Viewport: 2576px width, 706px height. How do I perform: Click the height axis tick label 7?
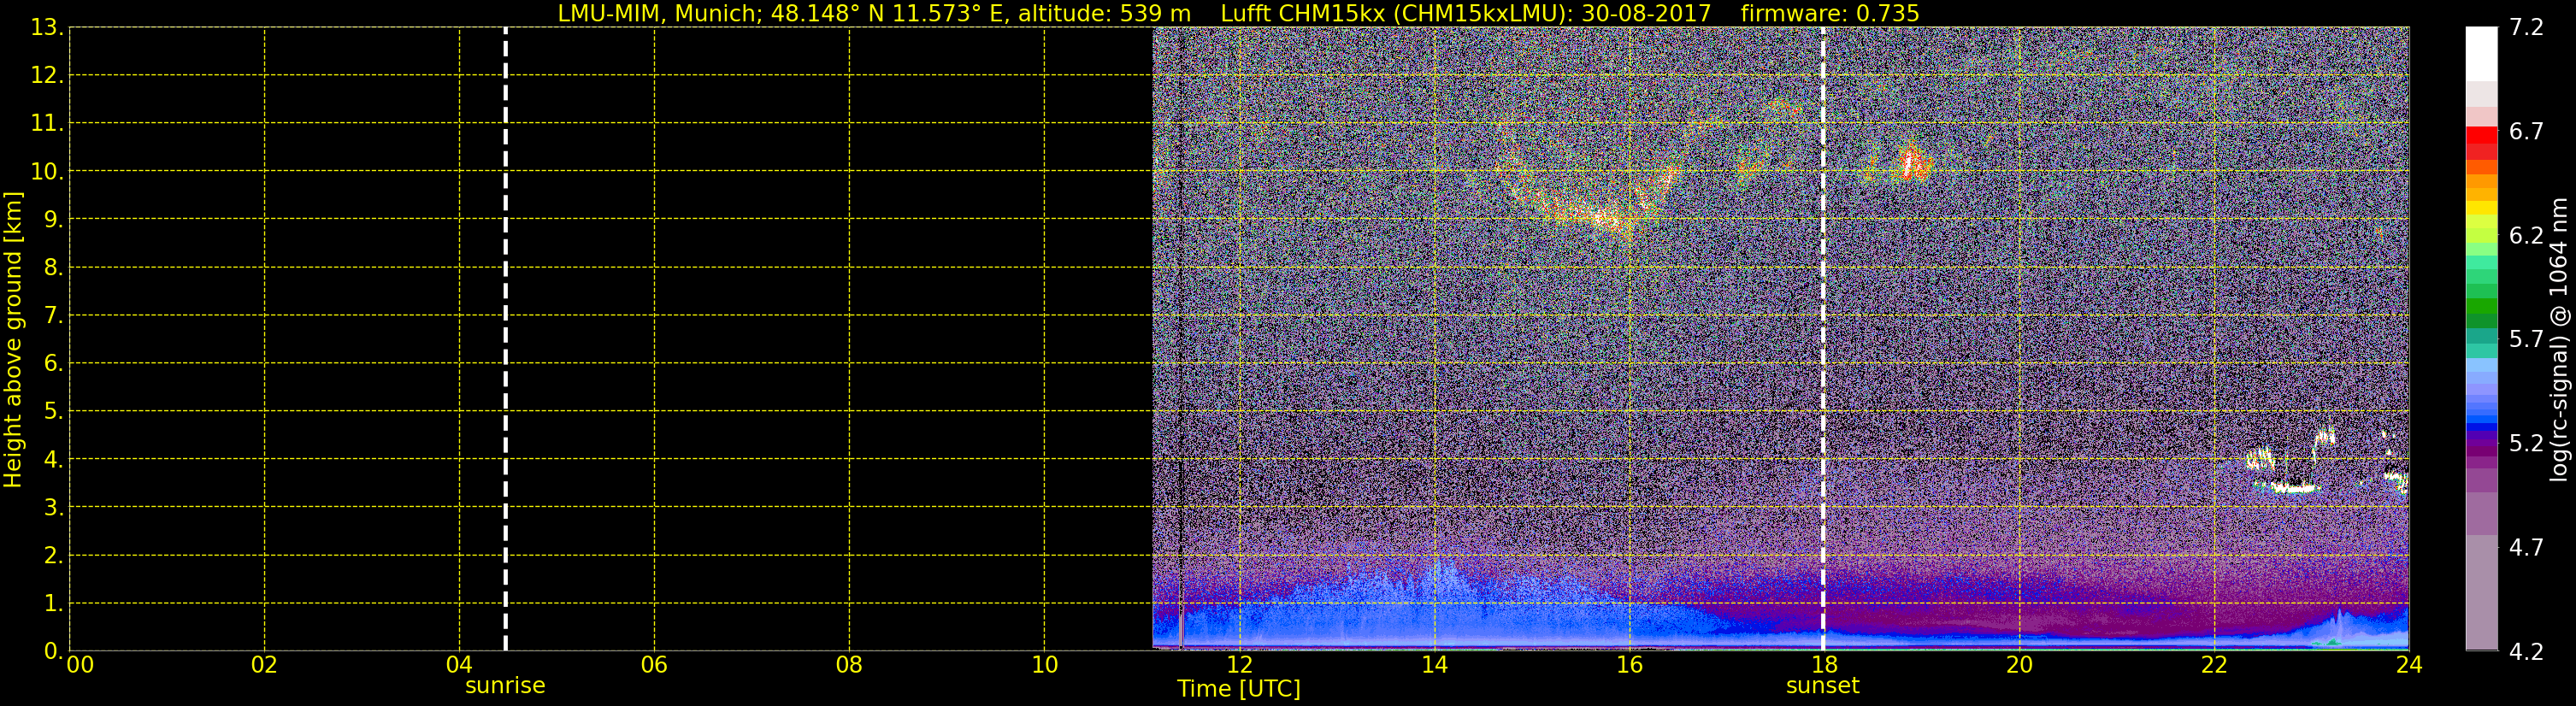53,315
